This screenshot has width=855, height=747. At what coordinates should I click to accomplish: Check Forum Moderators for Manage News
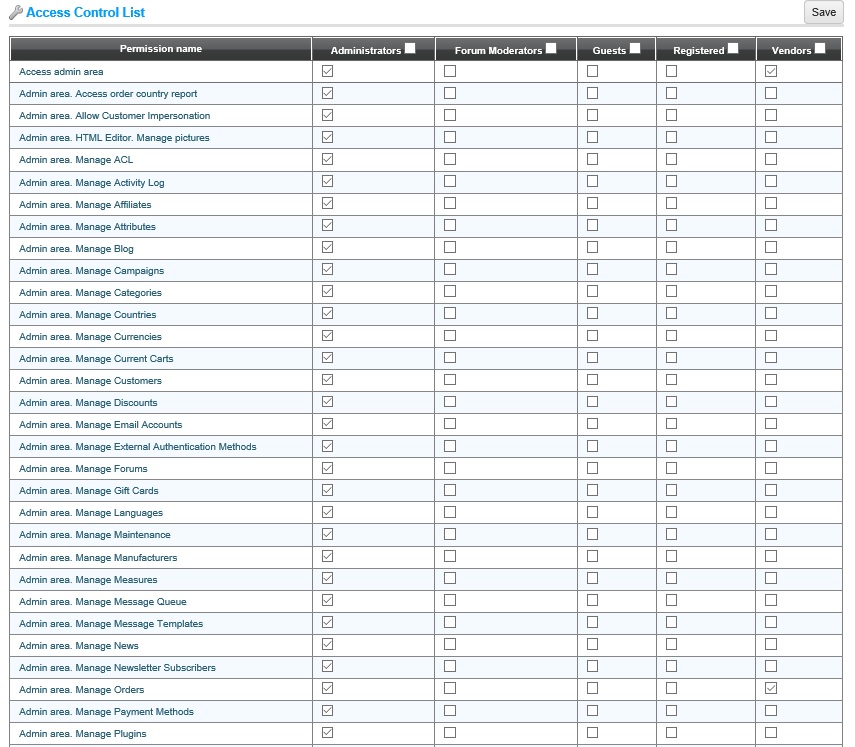pyautogui.click(x=450, y=644)
